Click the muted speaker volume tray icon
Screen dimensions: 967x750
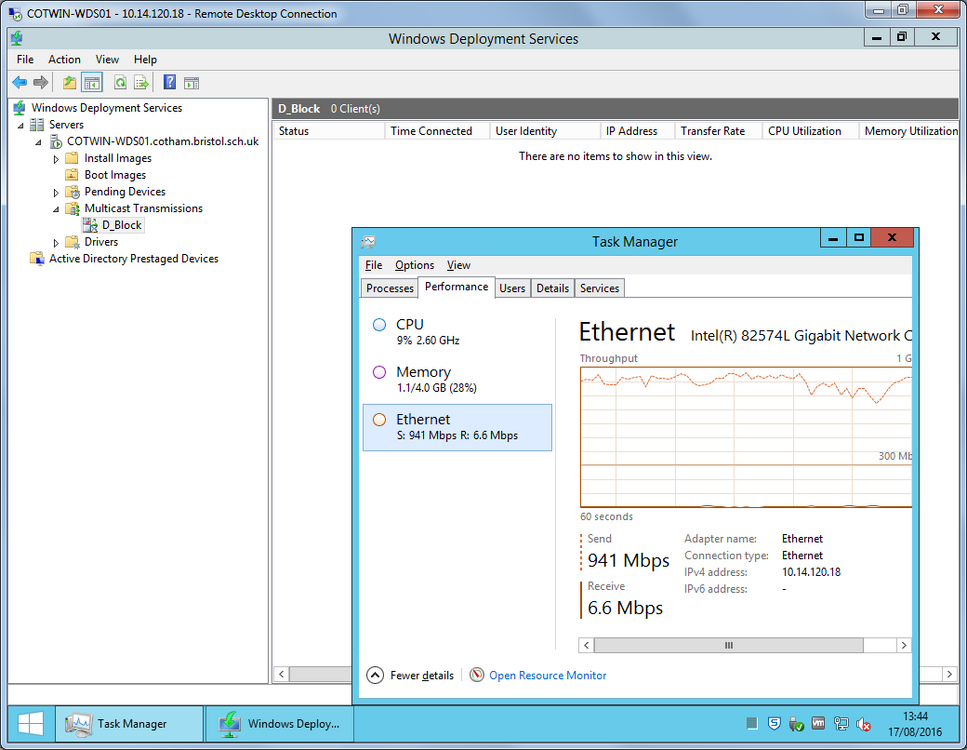pos(863,724)
